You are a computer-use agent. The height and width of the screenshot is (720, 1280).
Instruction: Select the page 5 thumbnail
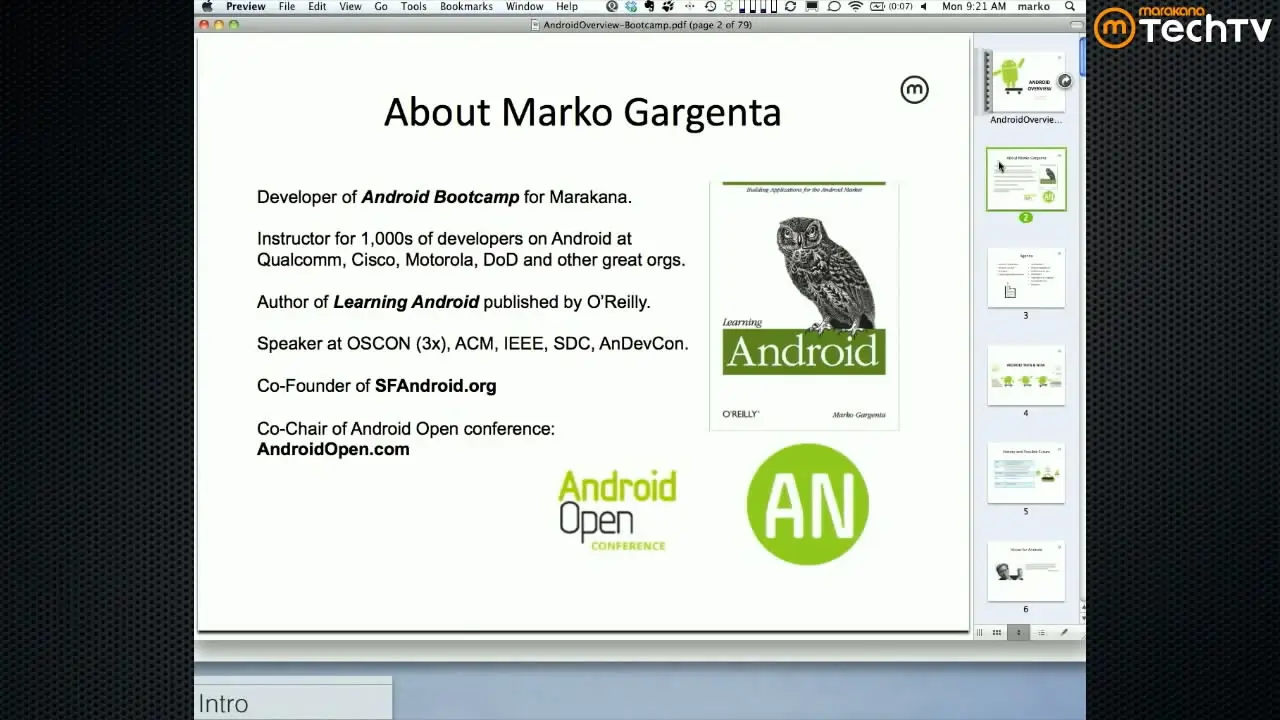(x=1026, y=474)
